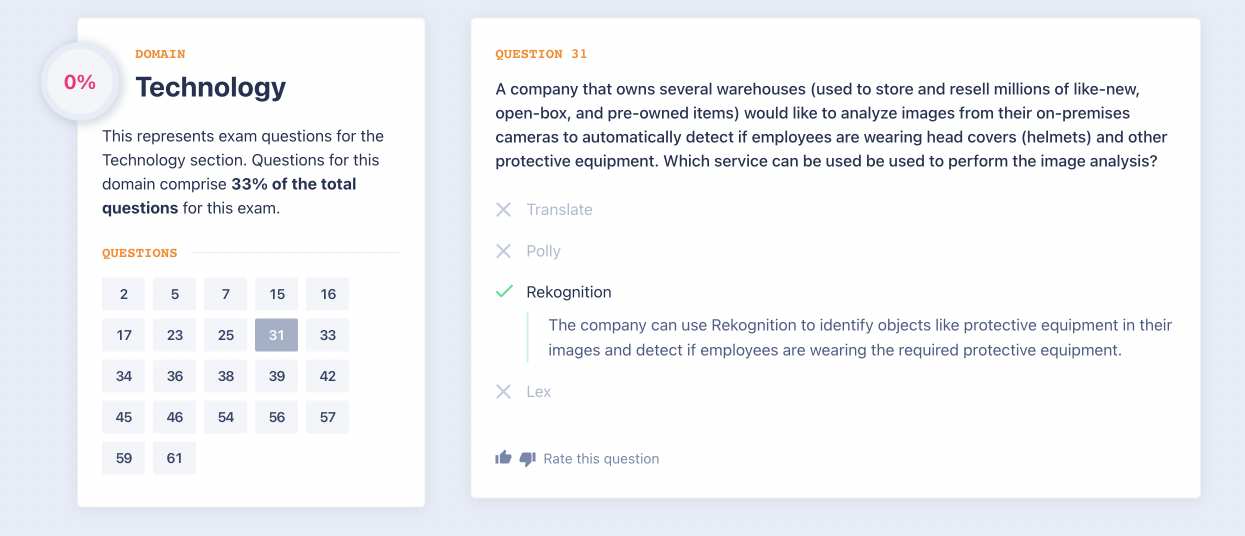The height and width of the screenshot is (536, 1245).
Task: Select highlighted question 31 tile
Action: (277, 335)
